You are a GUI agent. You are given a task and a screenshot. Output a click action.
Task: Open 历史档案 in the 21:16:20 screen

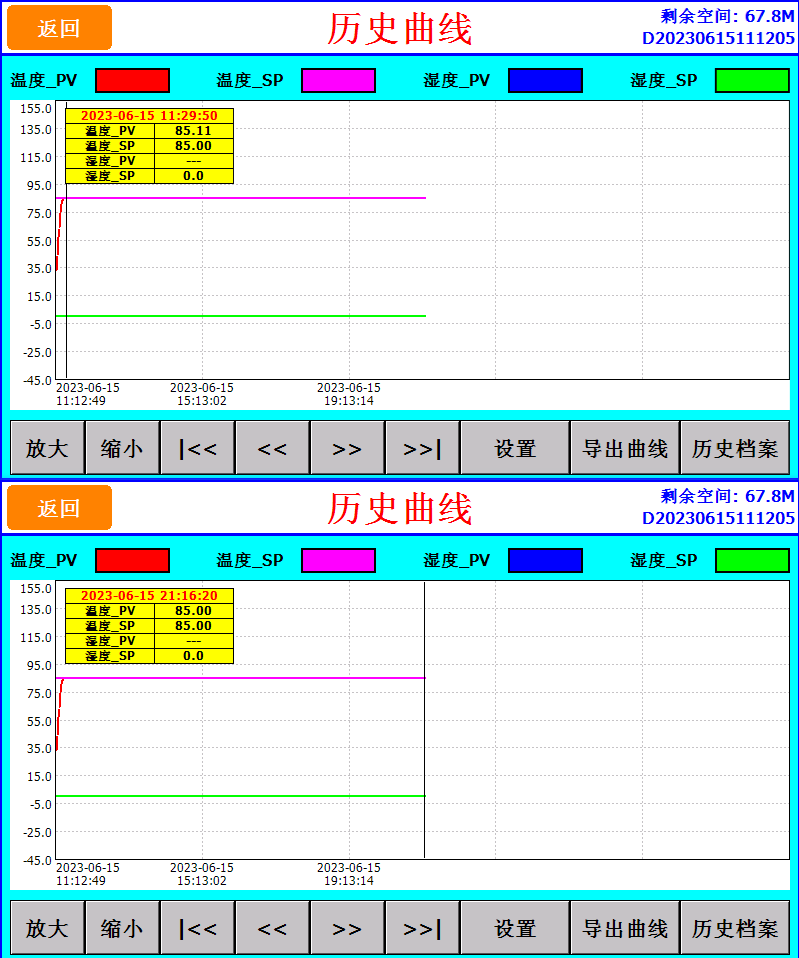pos(735,927)
